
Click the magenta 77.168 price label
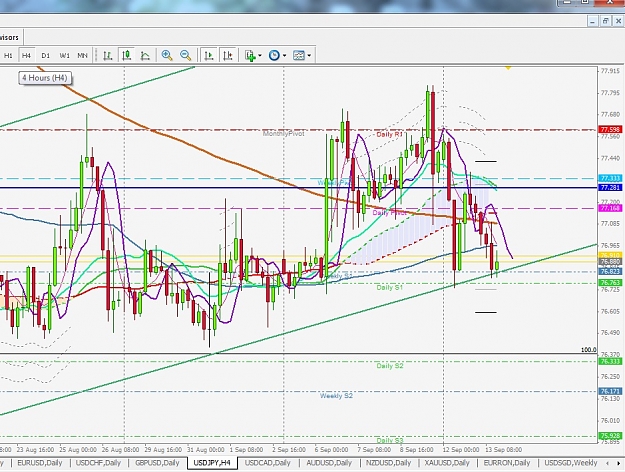coord(610,208)
